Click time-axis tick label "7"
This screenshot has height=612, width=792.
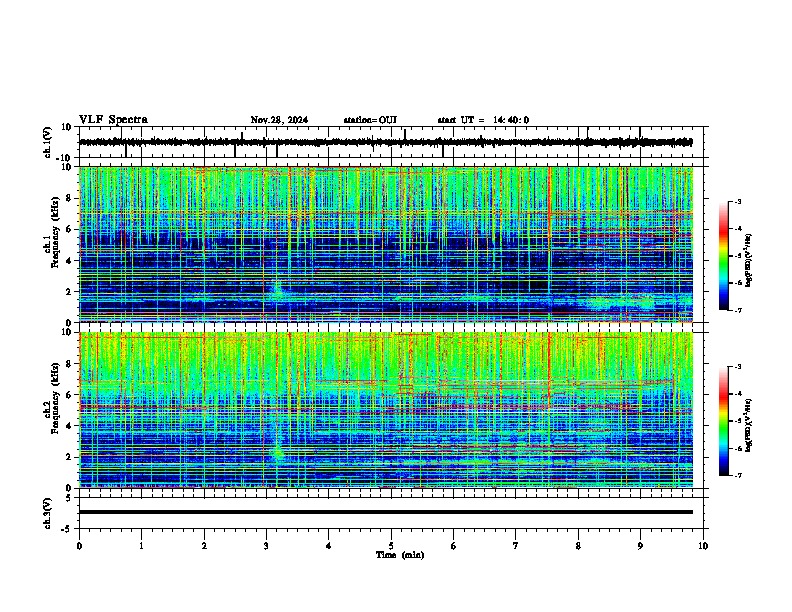(516, 546)
